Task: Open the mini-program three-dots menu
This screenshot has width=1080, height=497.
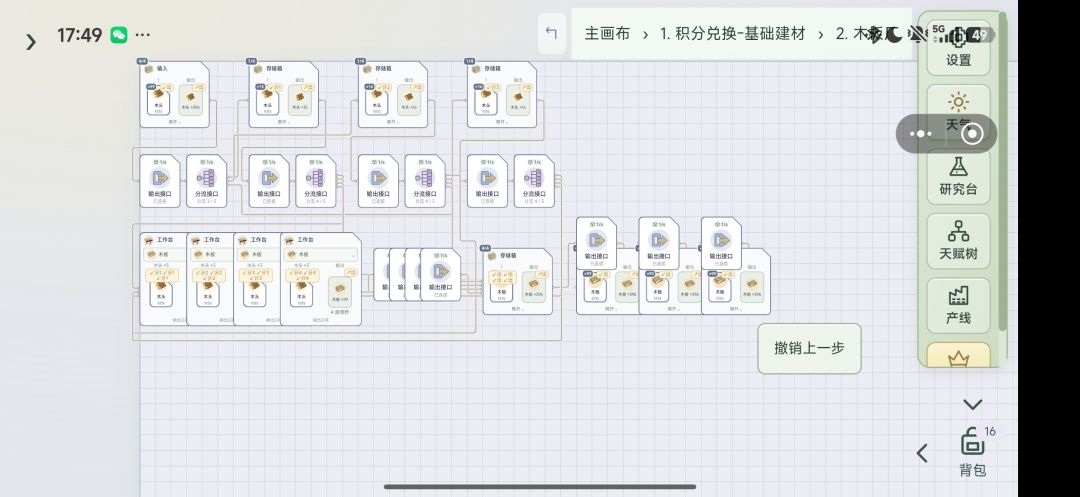Action: click(921, 134)
